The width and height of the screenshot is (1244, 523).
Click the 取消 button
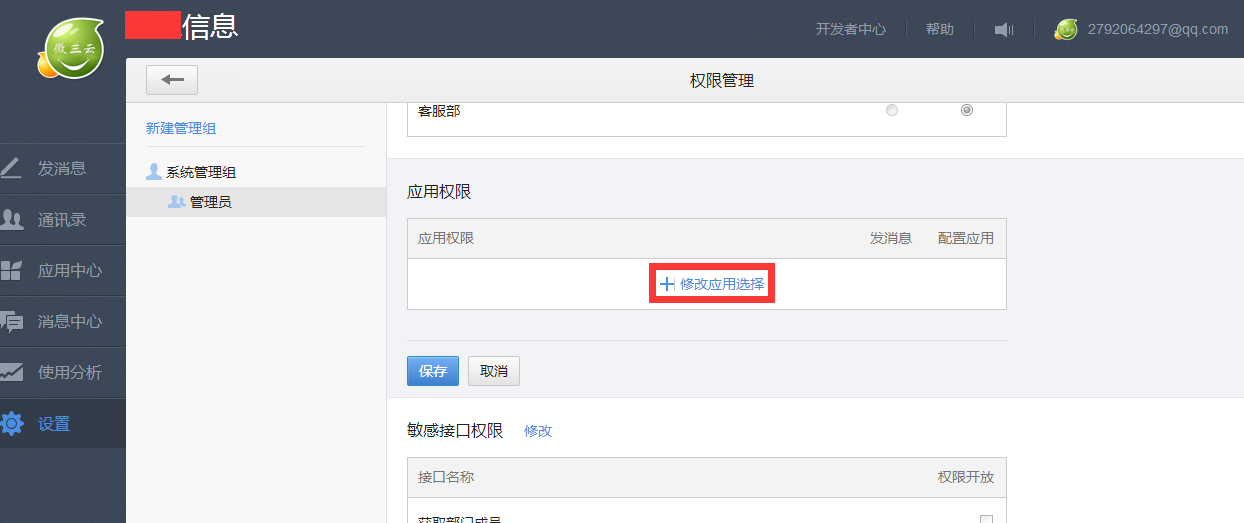click(x=494, y=371)
